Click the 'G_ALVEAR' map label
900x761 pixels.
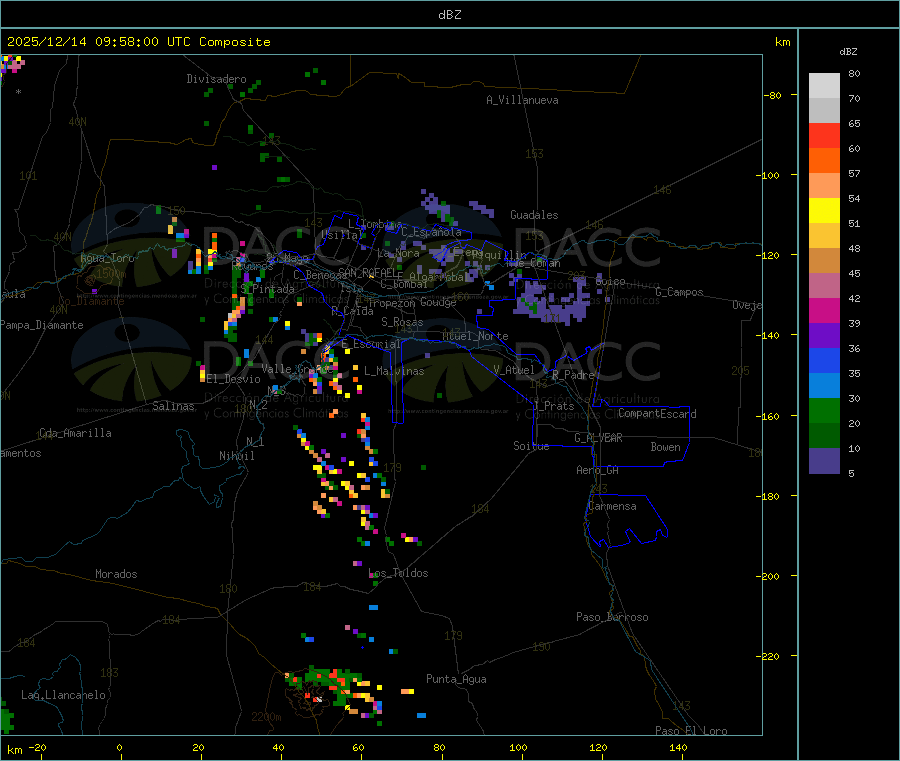tap(598, 438)
